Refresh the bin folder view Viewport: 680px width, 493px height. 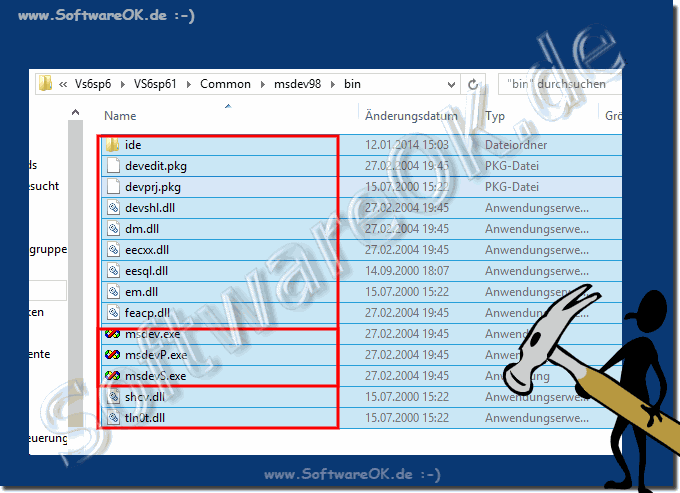473,84
